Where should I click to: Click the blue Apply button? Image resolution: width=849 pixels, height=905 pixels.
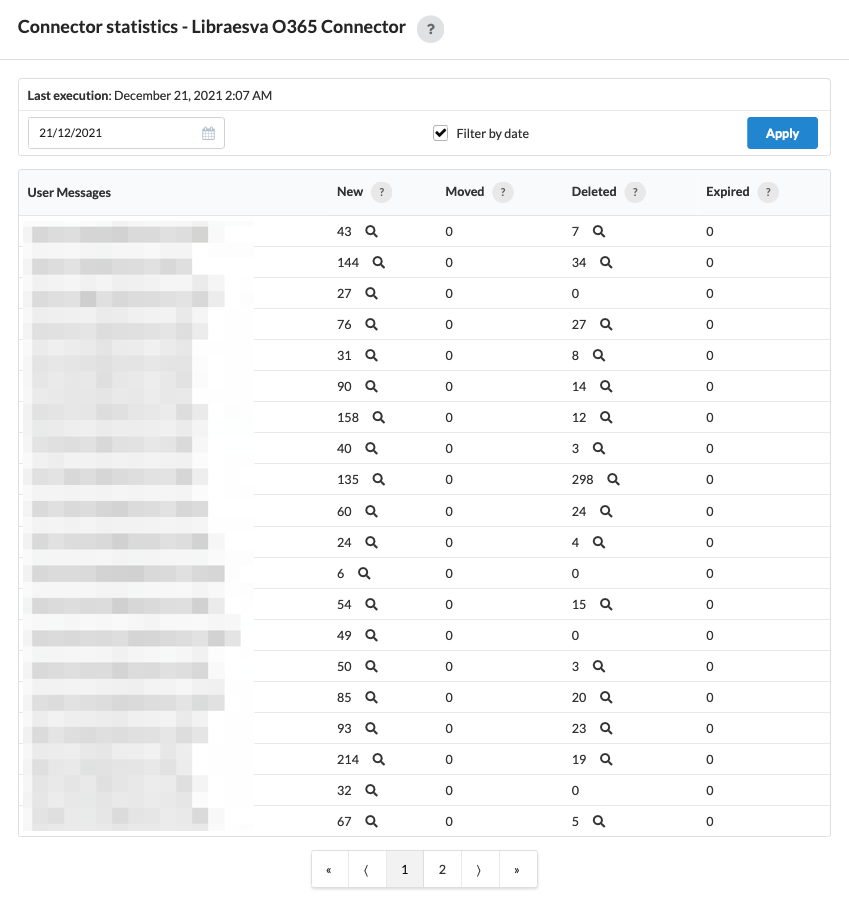tap(782, 133)
